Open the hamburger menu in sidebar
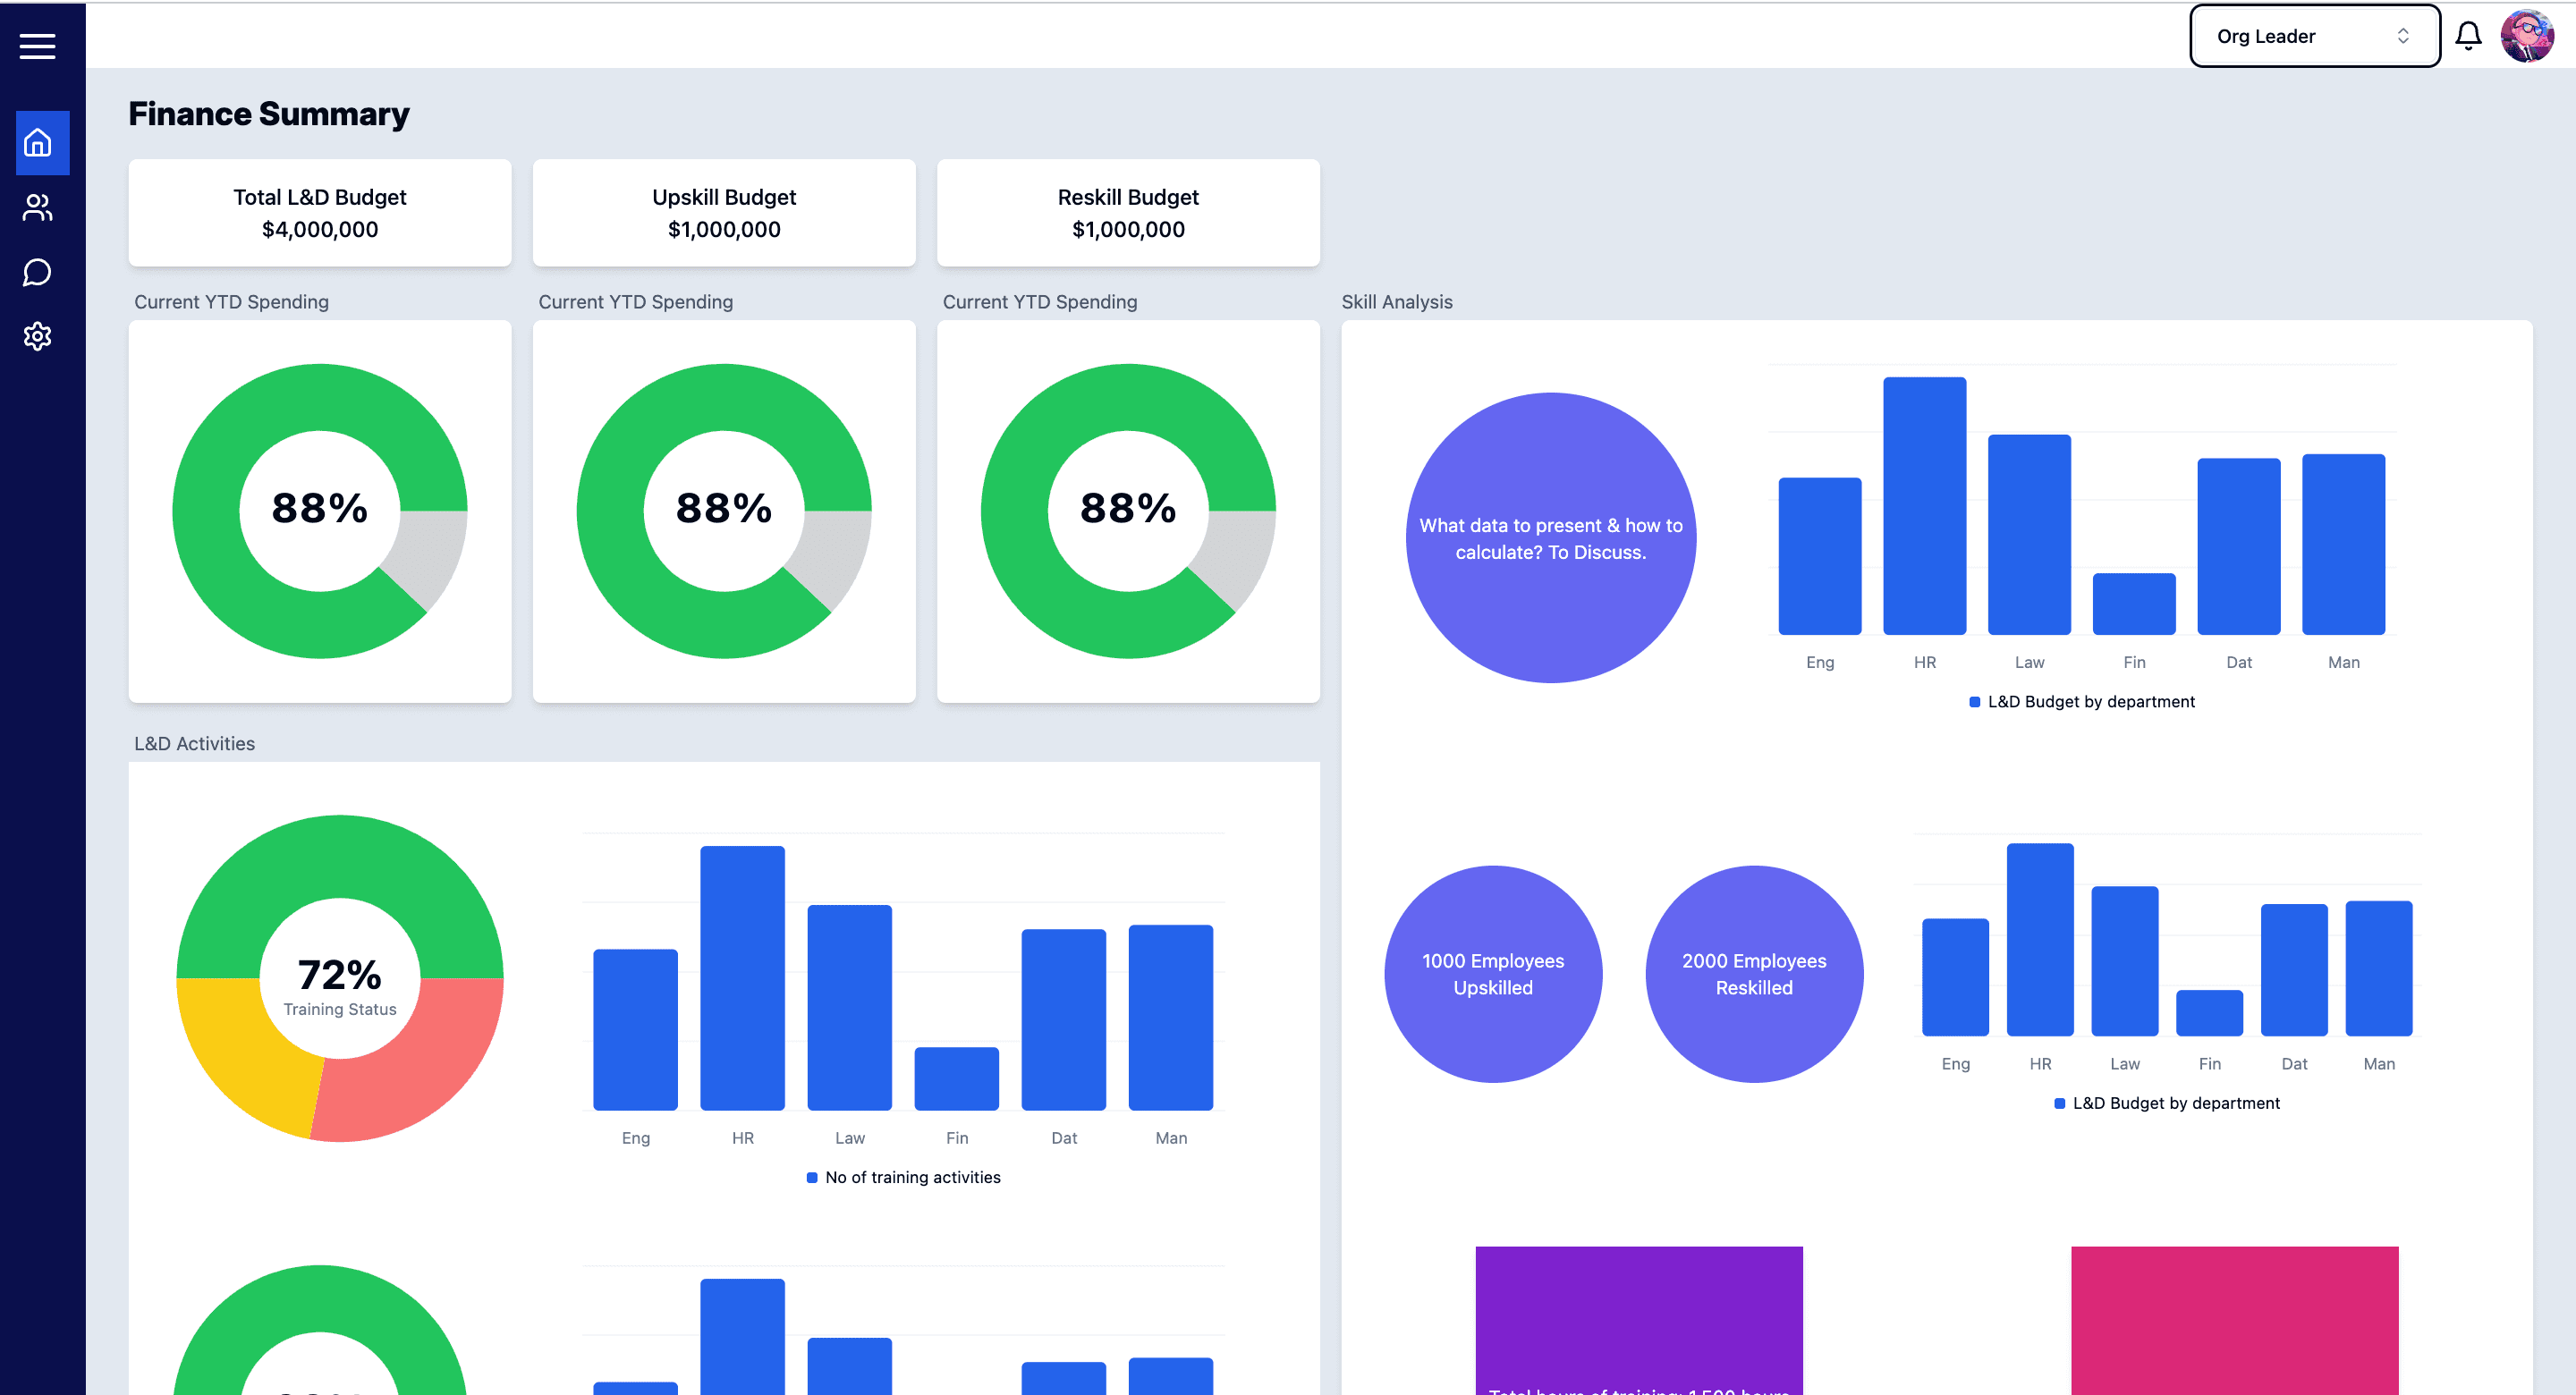 coord(38,46)
